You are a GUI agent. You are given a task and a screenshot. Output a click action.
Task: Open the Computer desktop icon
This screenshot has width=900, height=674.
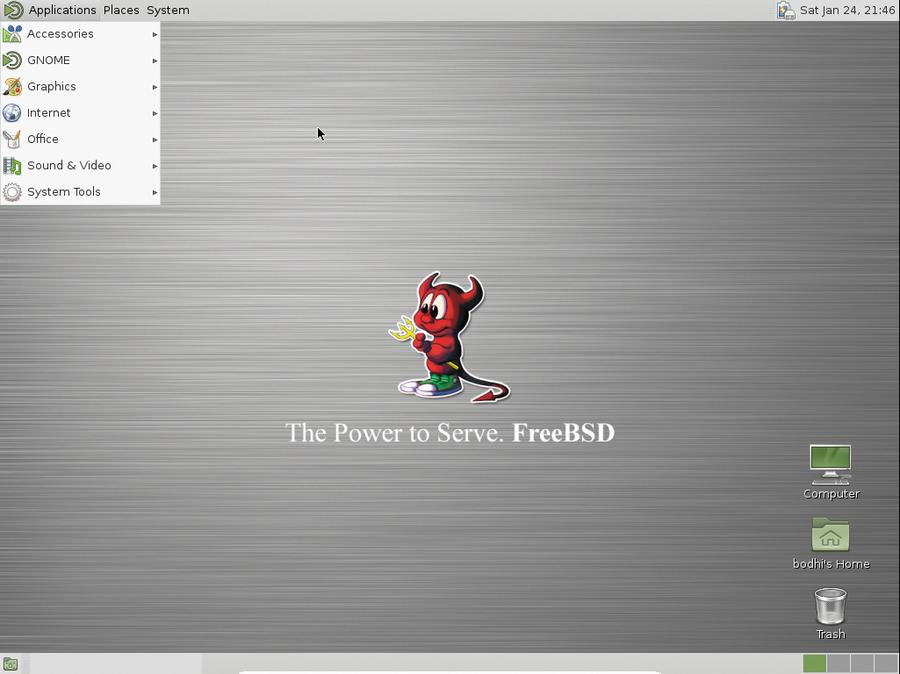[831, 465]
